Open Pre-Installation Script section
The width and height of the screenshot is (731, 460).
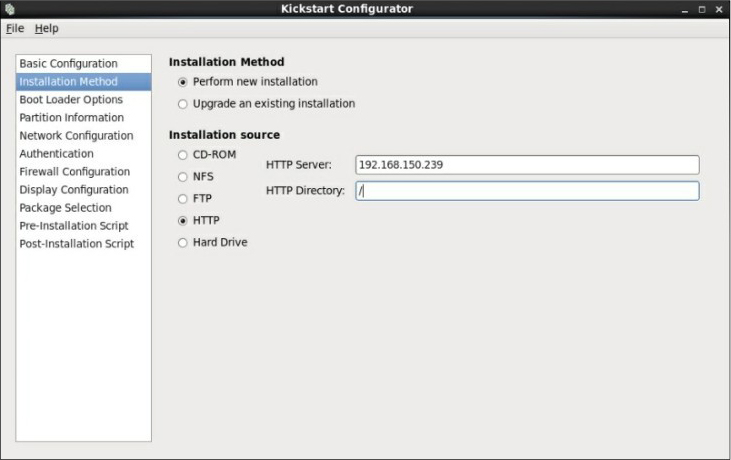pyautogui.click(x=83, y=226)
